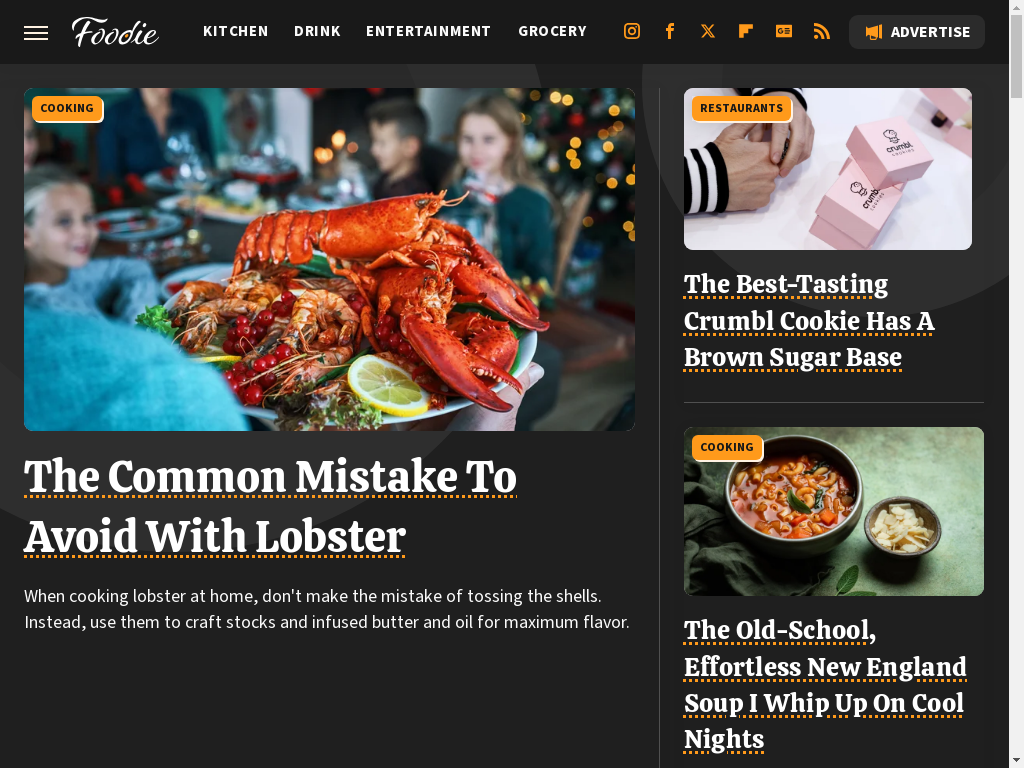Go to Foodie's Instagram page
1024x768 pixels.
[x=632, y=31]
